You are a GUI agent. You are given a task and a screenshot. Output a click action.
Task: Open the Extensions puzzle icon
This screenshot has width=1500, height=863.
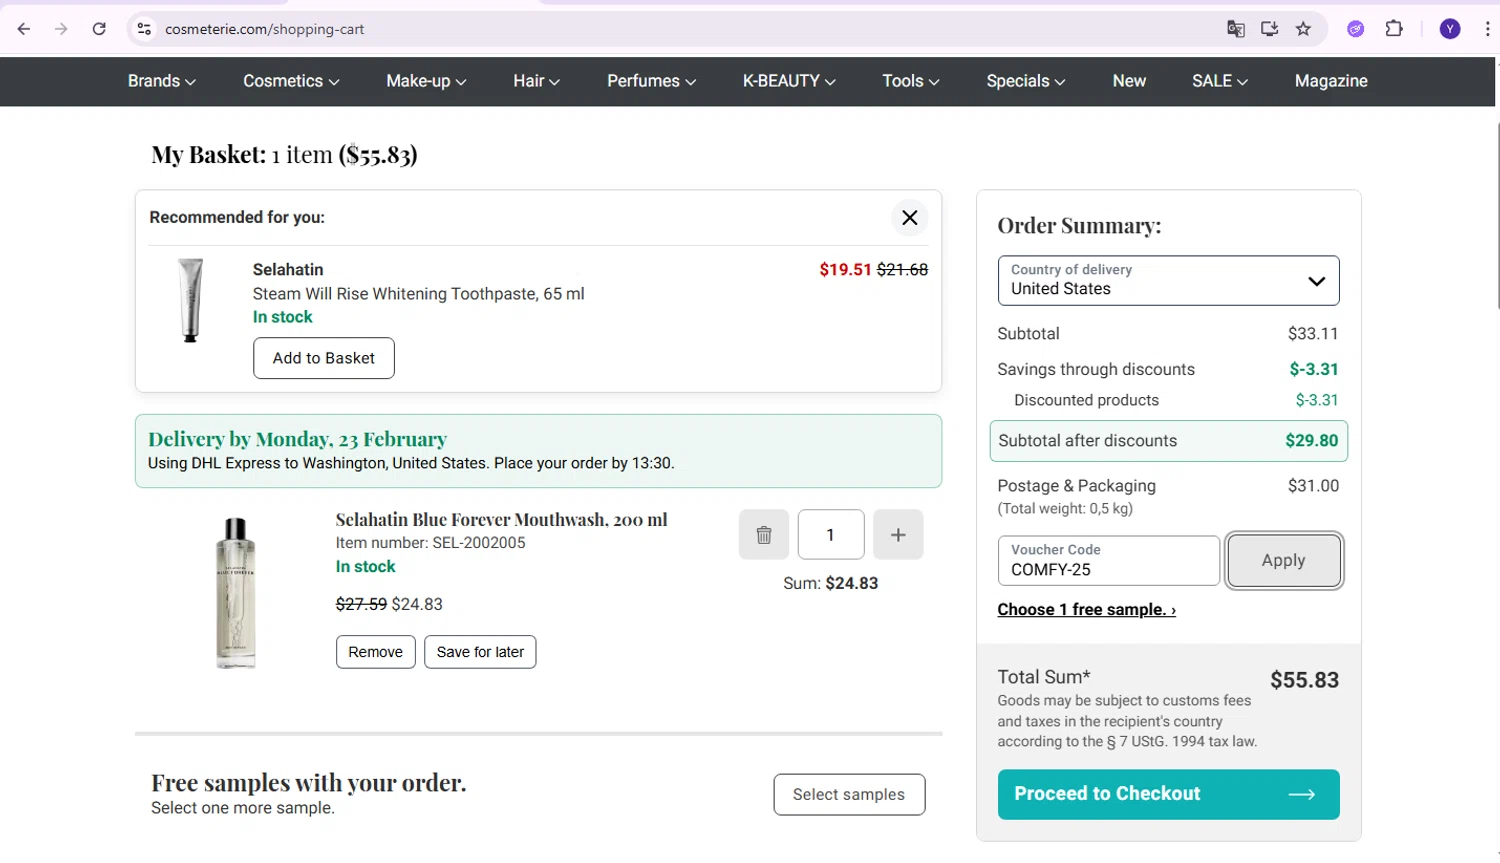(x=1394, y=29)
